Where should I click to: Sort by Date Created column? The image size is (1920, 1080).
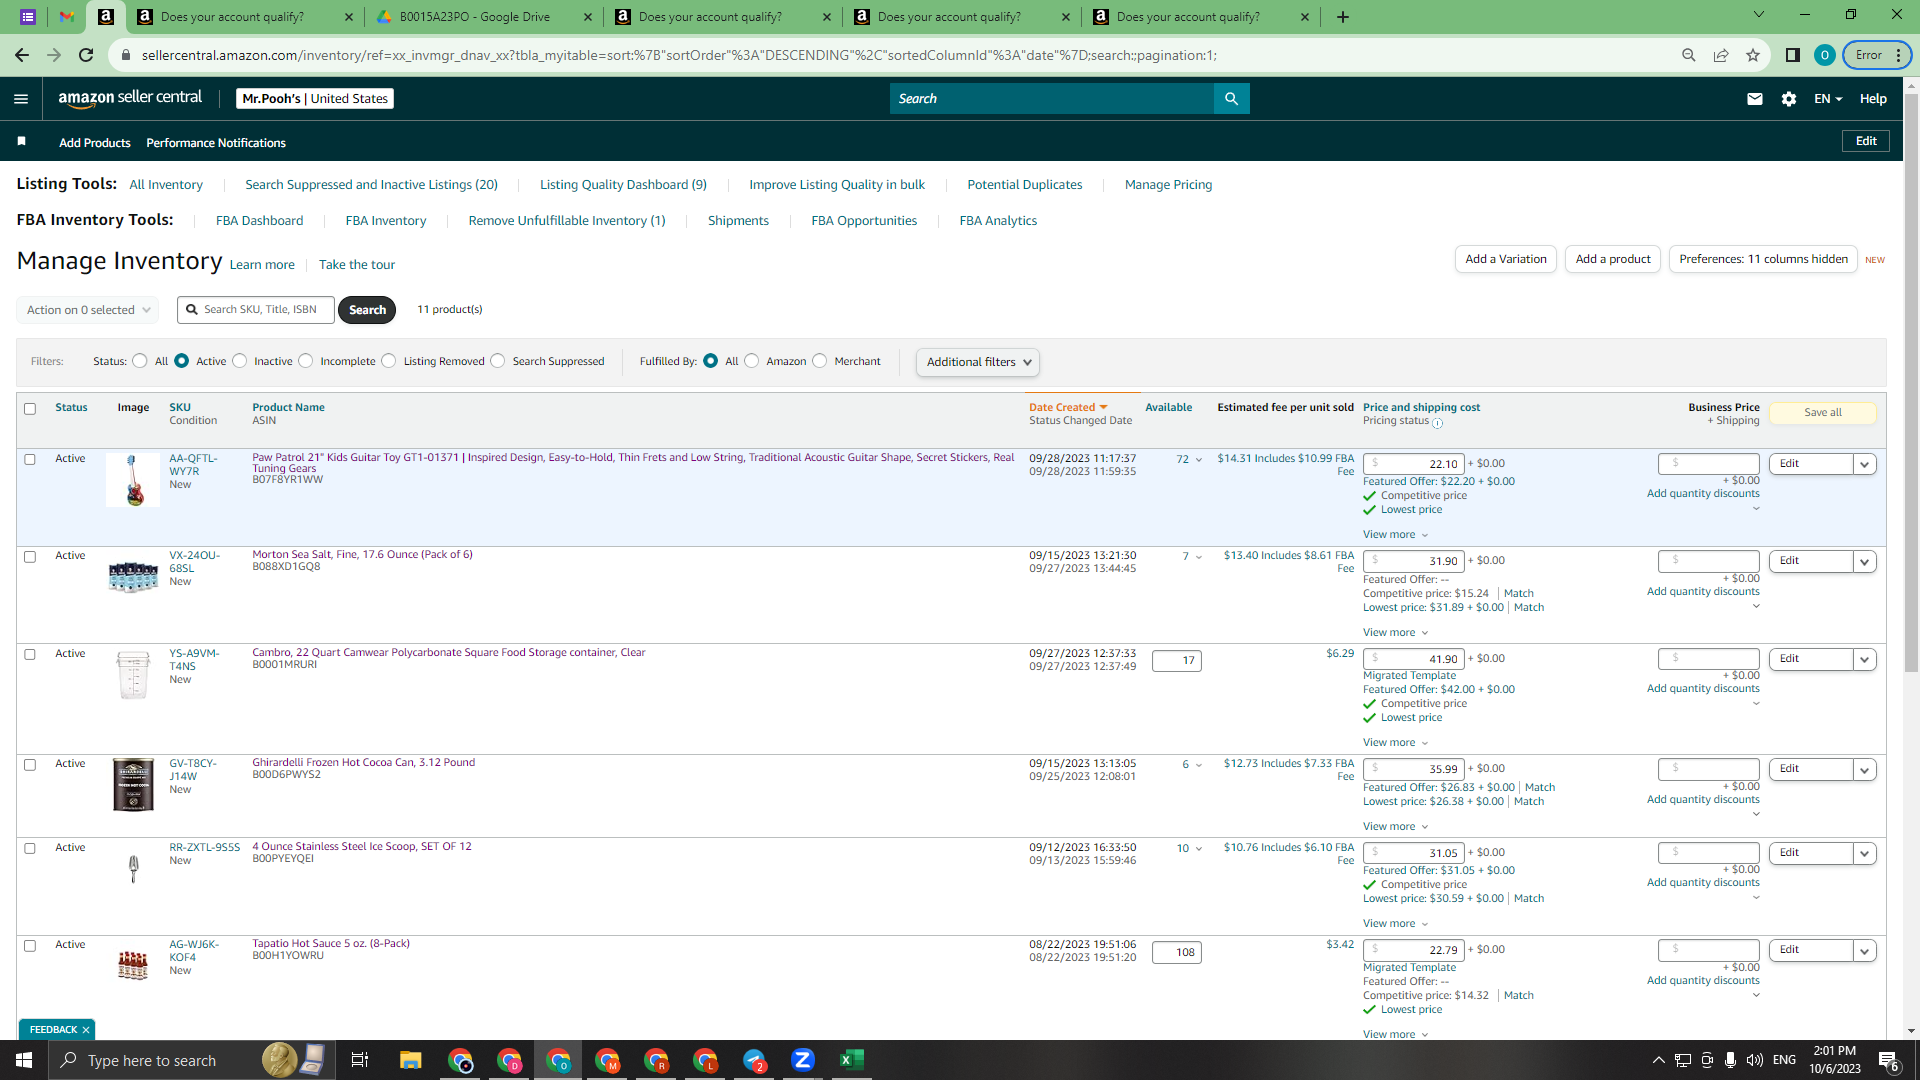[x=1068, y=407]
